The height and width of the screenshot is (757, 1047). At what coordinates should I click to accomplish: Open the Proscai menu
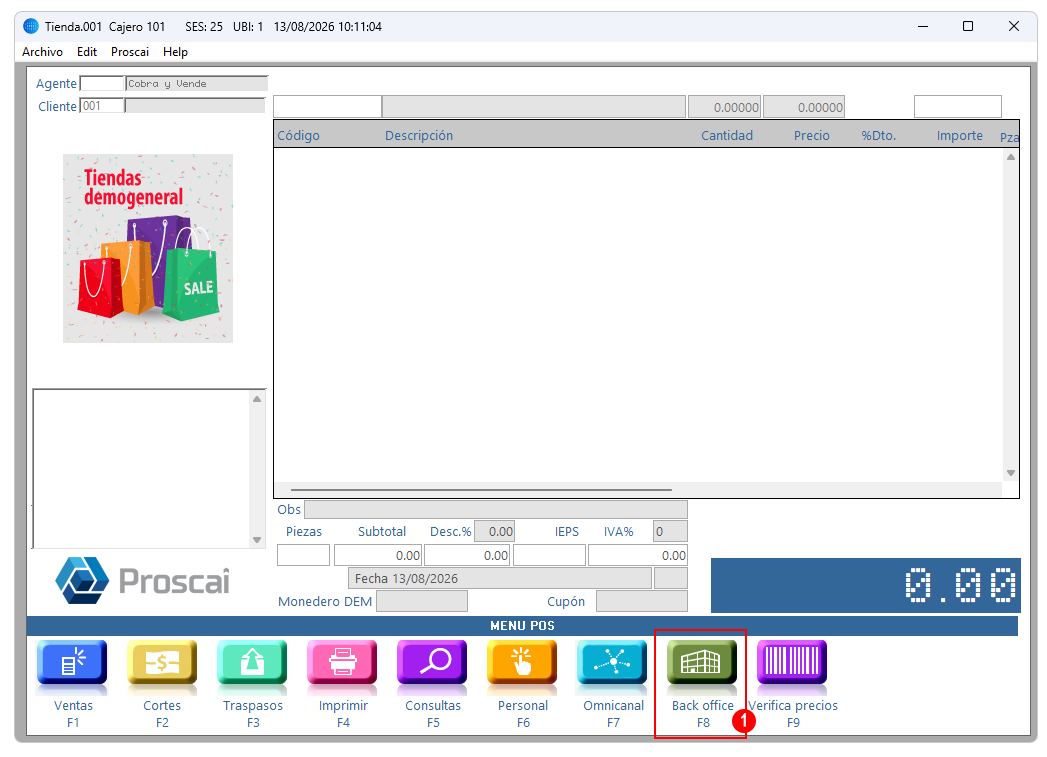130,52
